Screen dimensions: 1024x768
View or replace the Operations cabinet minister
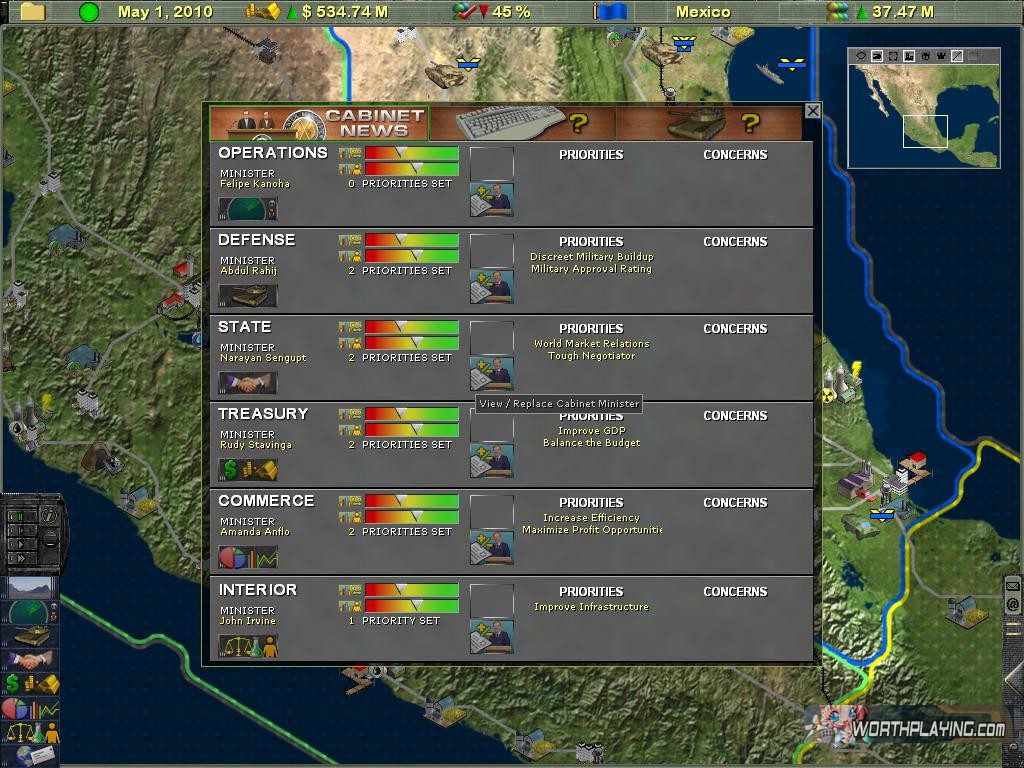click(491, 200)
